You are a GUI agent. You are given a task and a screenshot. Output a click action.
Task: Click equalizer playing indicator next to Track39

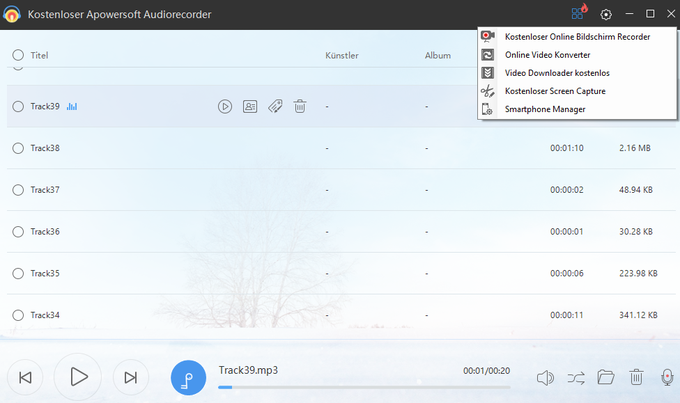pos(72,106)
